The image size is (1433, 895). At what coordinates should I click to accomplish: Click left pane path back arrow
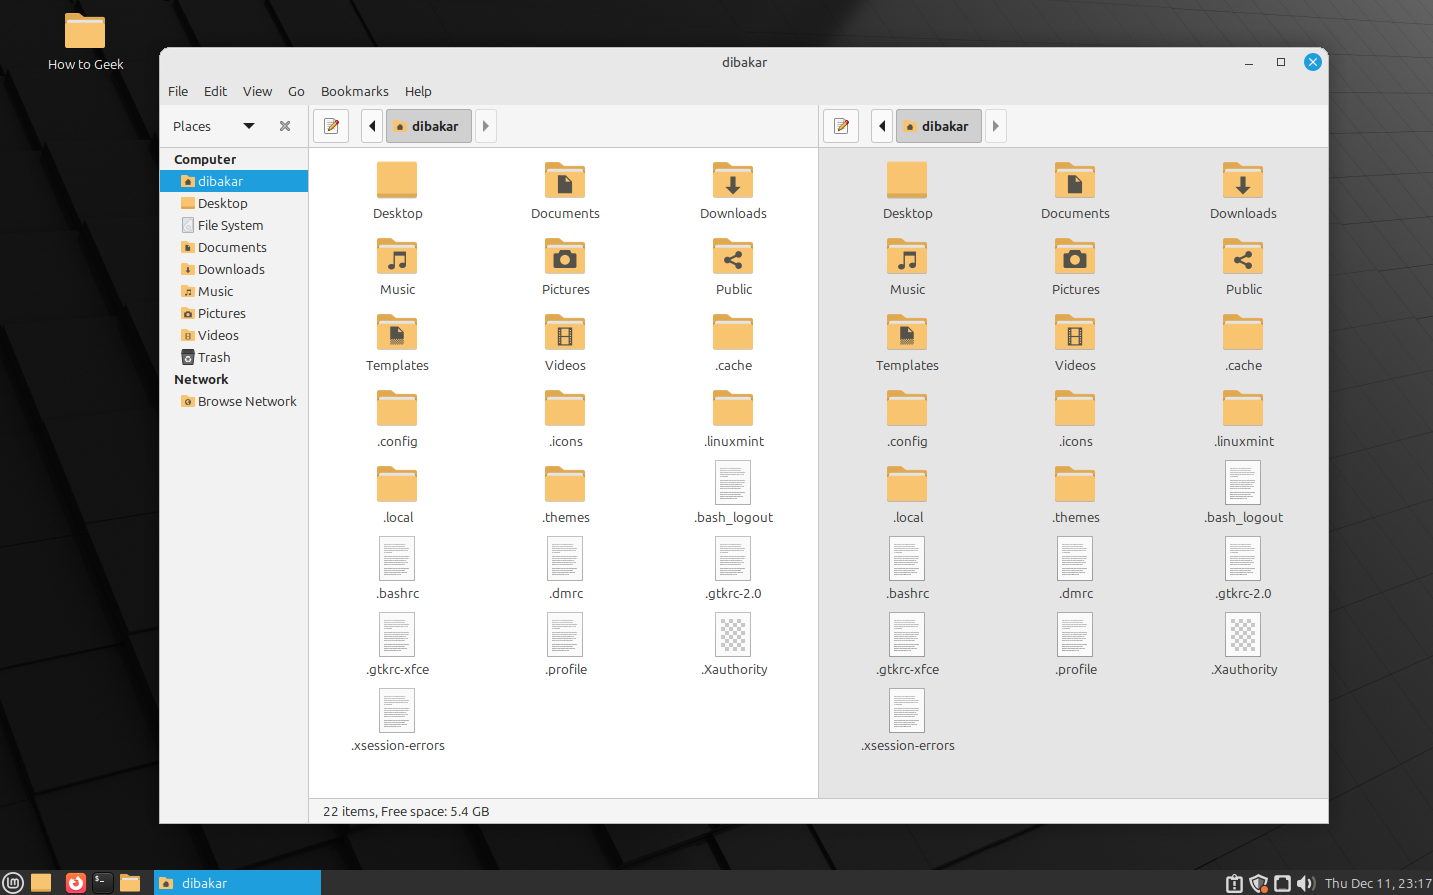click(372, 126)
